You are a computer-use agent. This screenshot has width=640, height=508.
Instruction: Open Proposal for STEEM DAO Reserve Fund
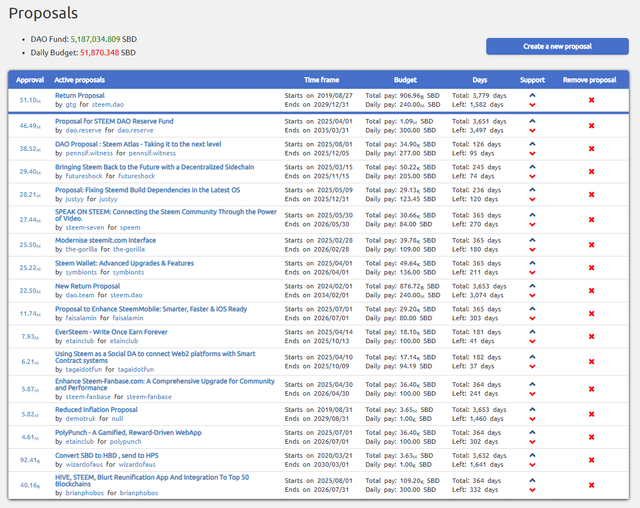pos(114,121)
